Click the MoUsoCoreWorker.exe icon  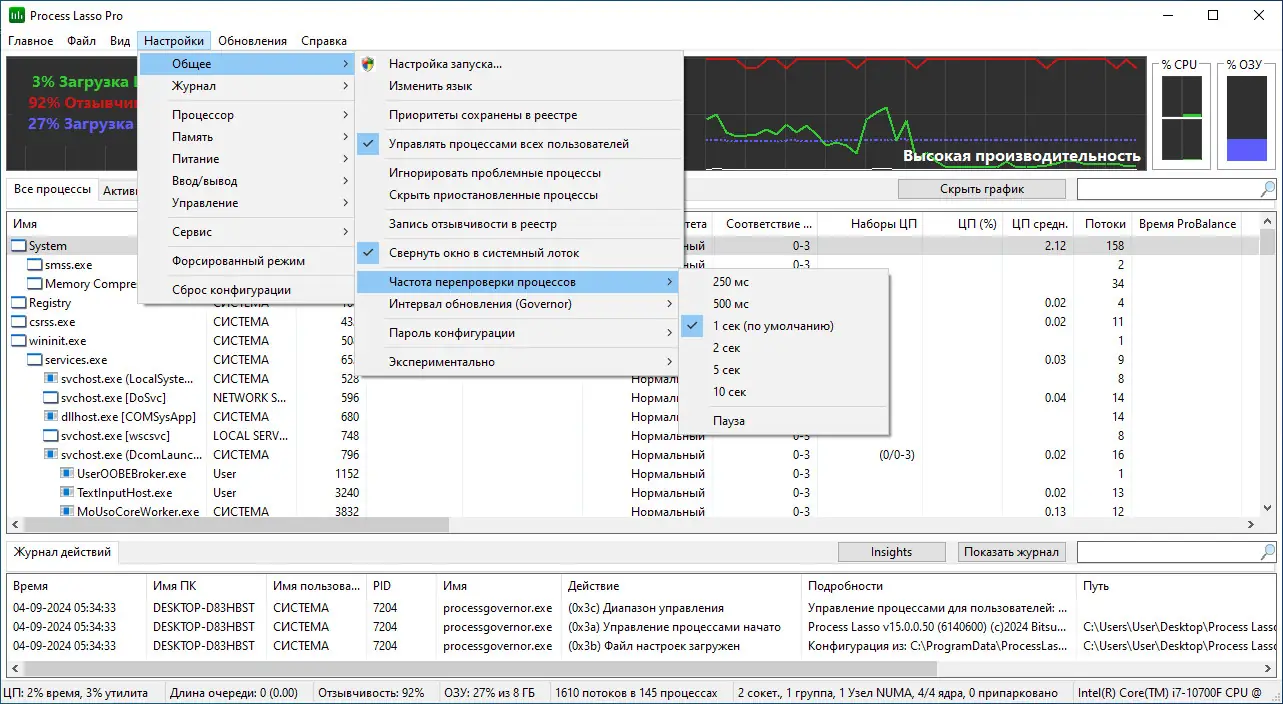point(67,512)
